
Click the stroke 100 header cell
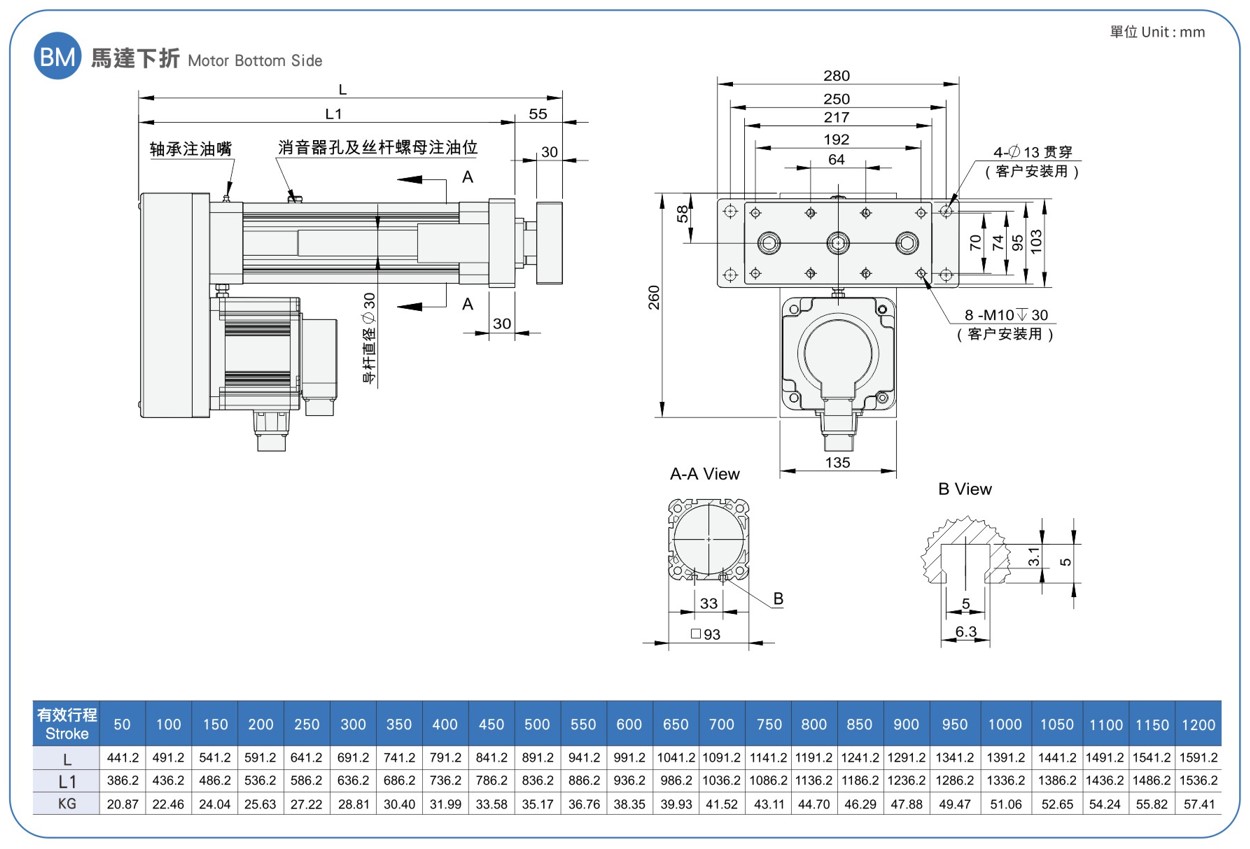tap(169, 724)
